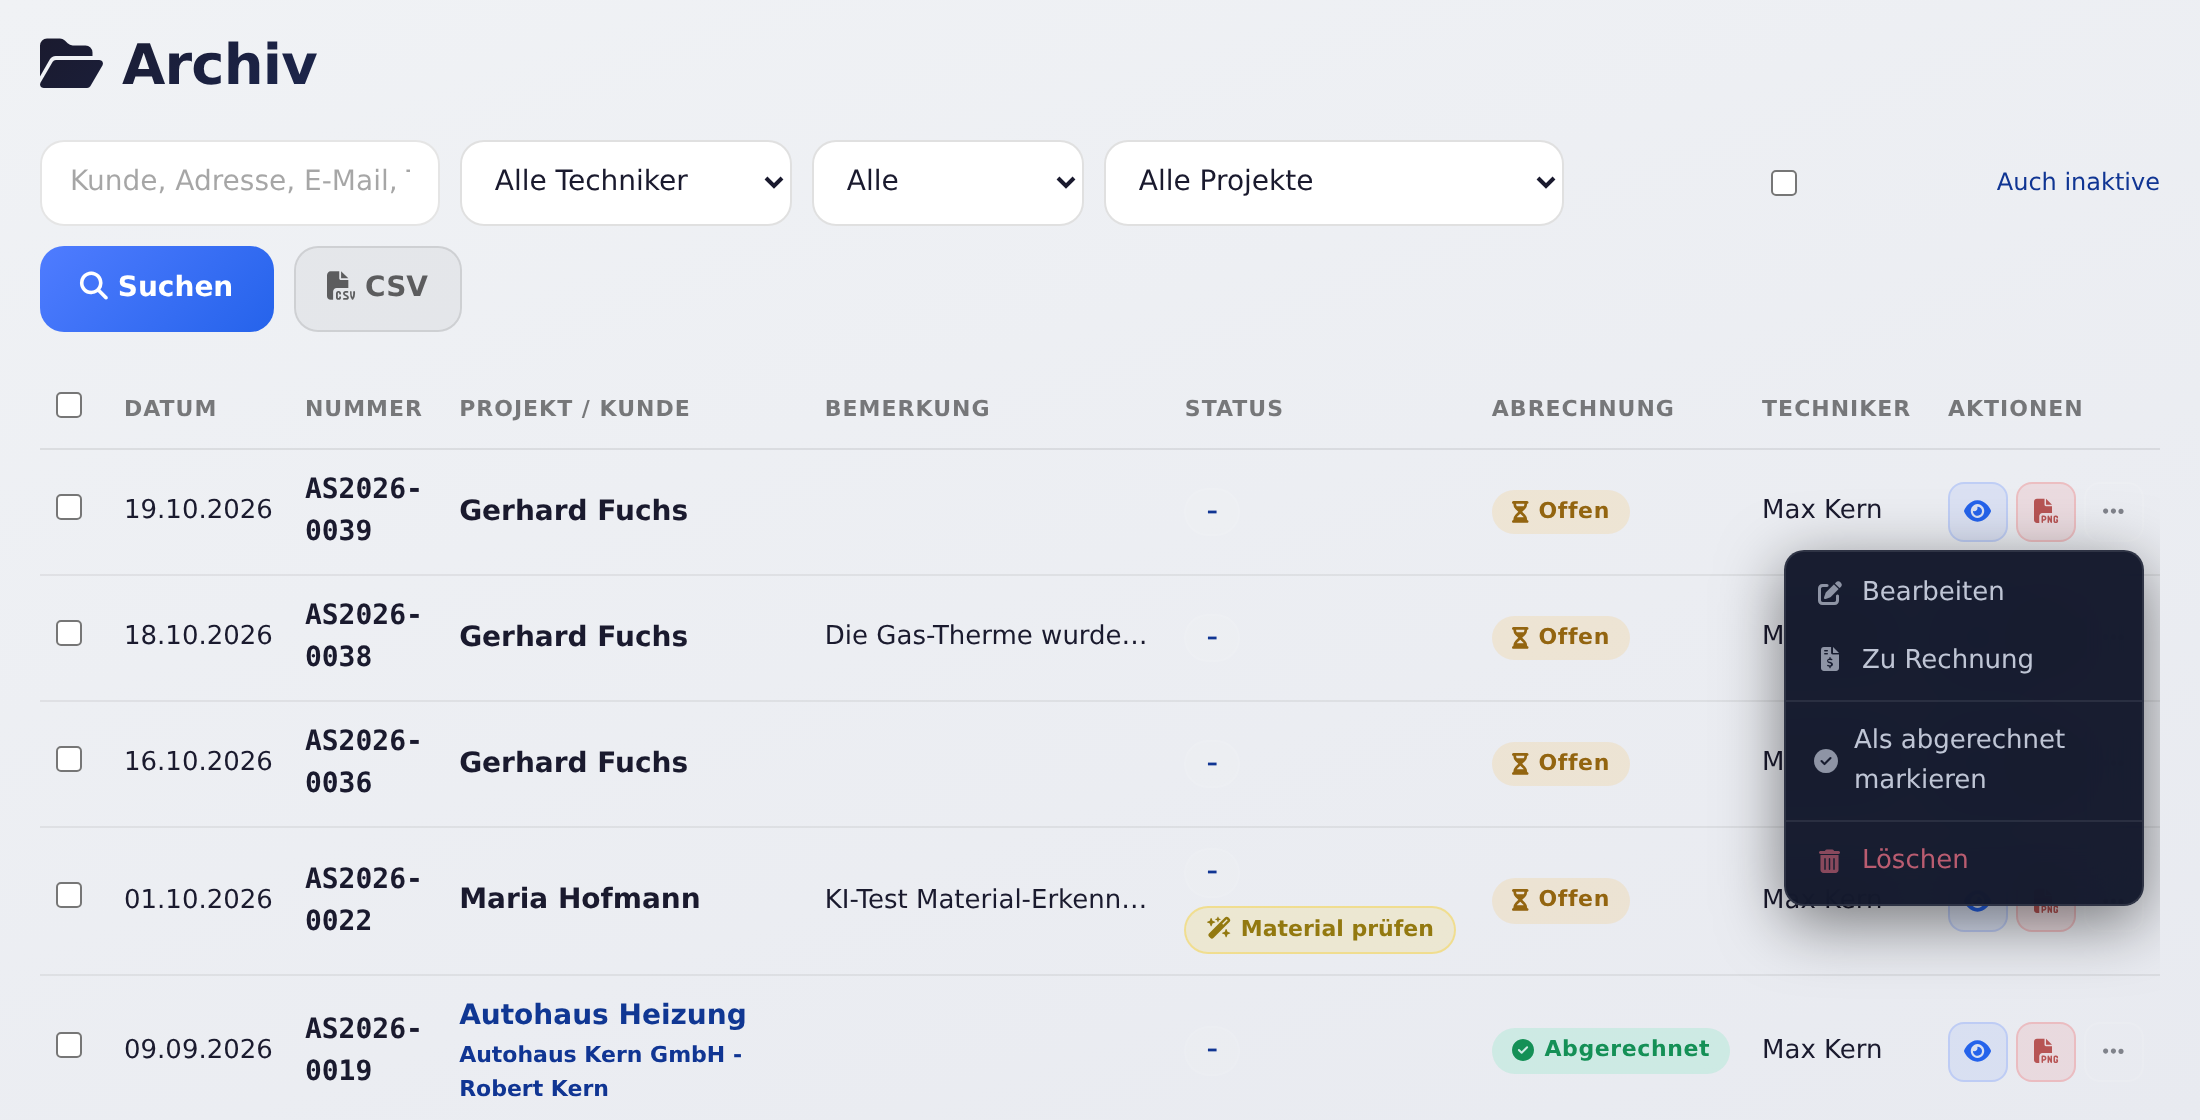Click the DATUM column header
This screenshot has height=1120, width=2200.
(170, 408)
